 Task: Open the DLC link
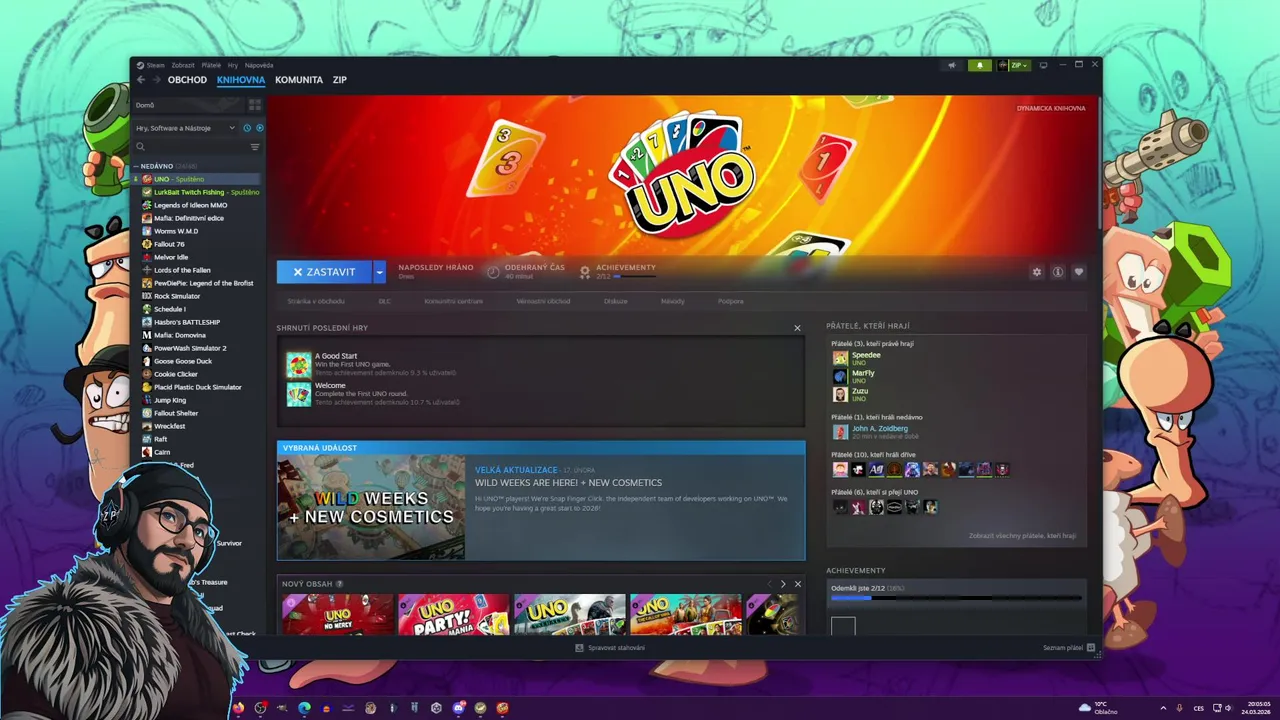(x=384, y=301)
